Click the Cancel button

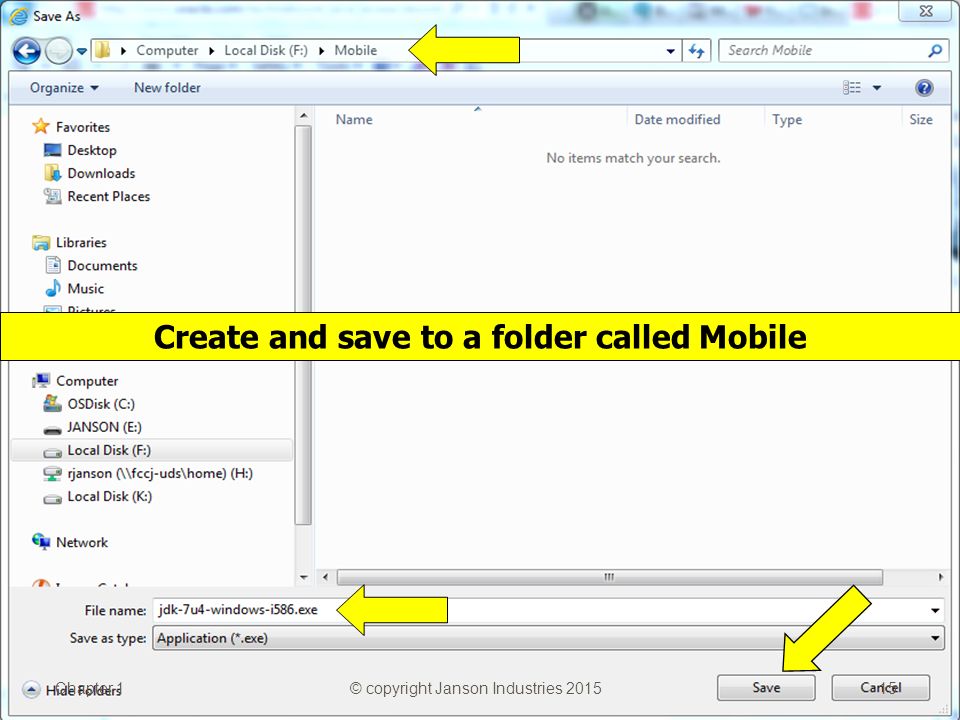880,688
